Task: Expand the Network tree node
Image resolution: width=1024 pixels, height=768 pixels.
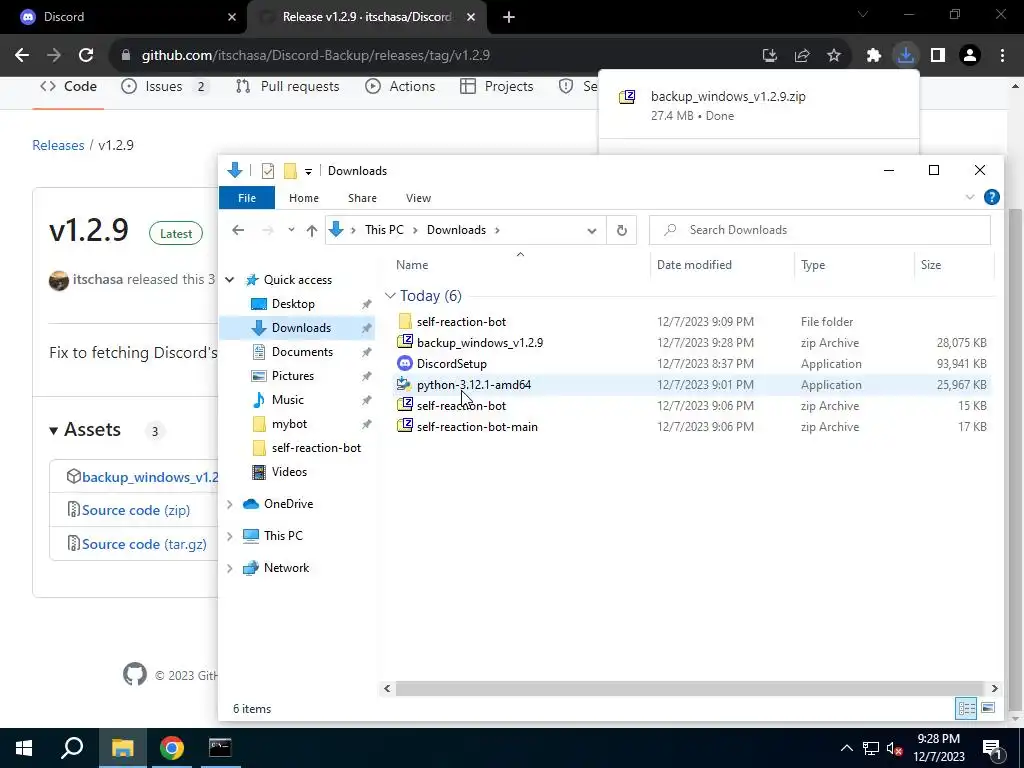Action: 230,568
